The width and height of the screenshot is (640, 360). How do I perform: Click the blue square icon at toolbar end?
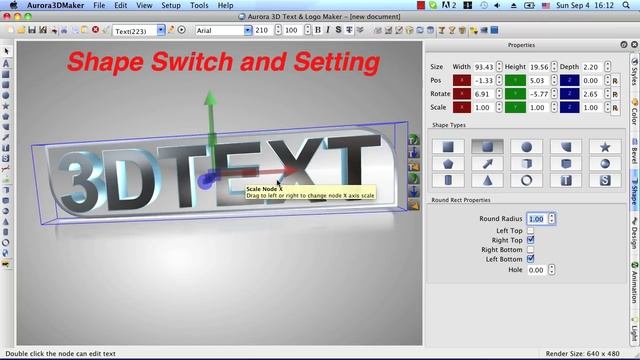coord(494,30)
